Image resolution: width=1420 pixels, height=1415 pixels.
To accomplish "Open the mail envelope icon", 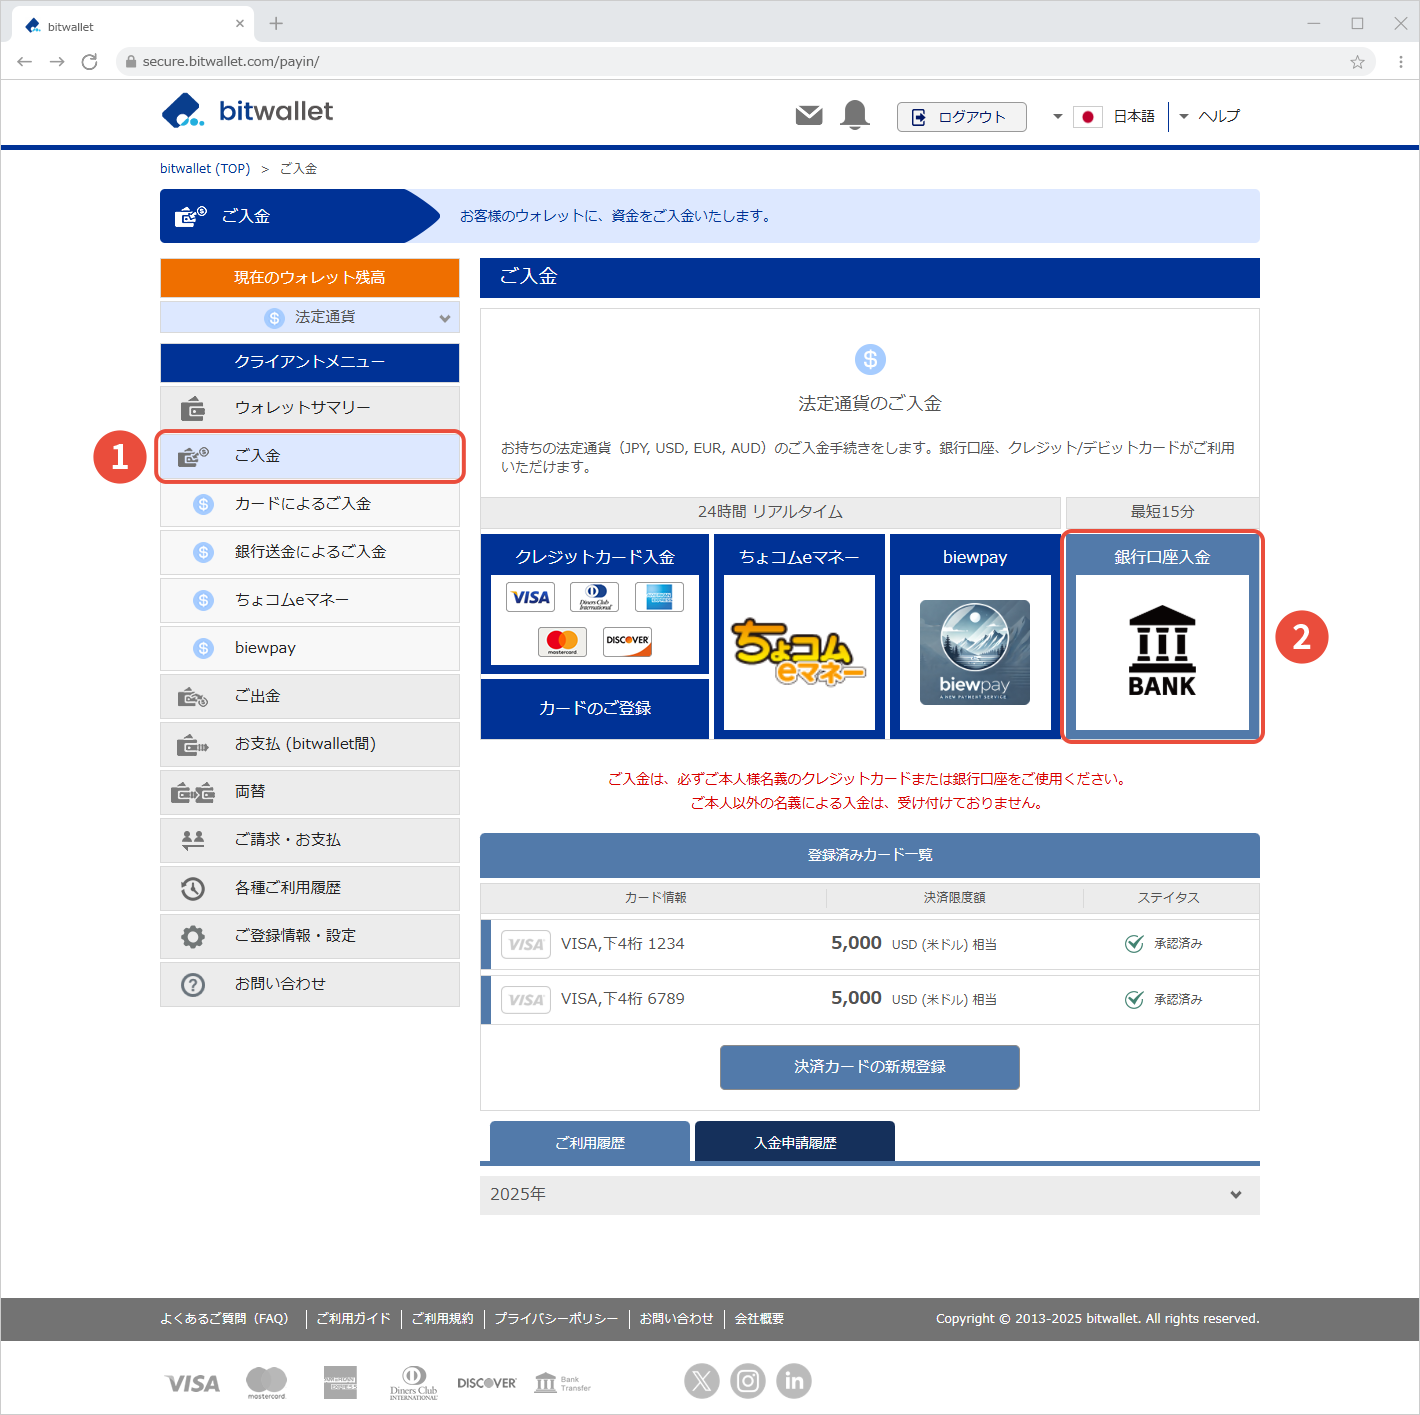I will pyautogui.click(x=809, y=116).
